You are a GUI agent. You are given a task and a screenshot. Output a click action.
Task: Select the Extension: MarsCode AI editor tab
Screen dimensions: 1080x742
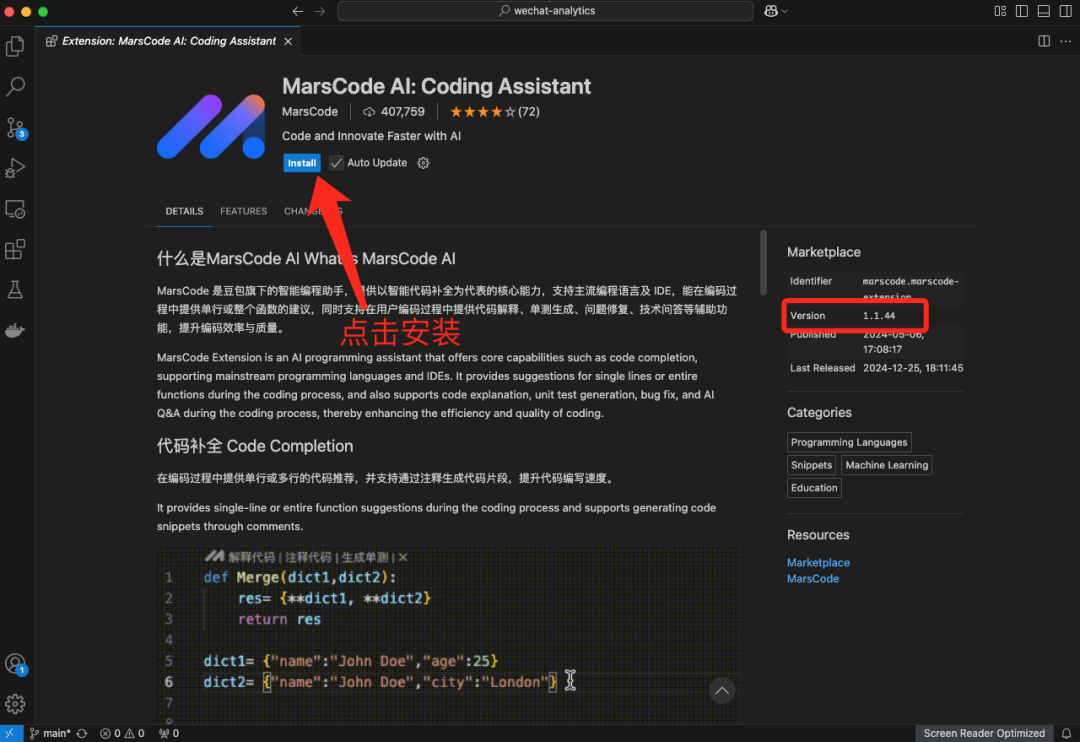click(169, 41)
